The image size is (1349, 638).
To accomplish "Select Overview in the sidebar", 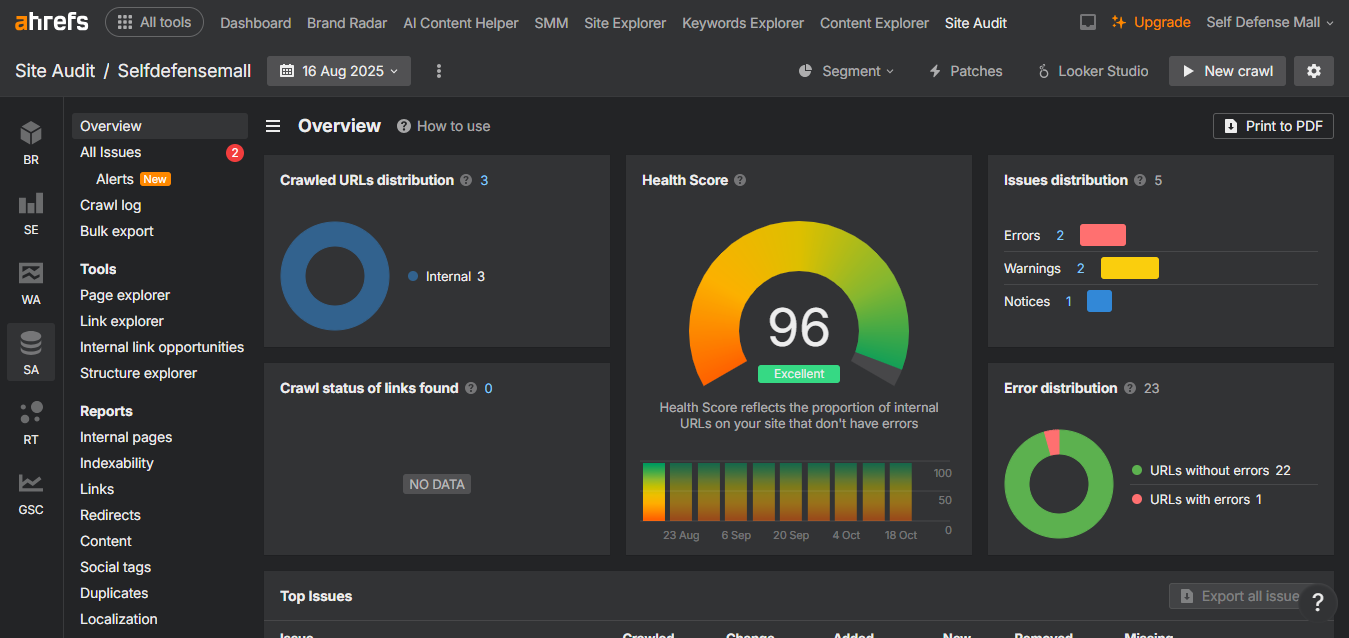I will (160, 126).
